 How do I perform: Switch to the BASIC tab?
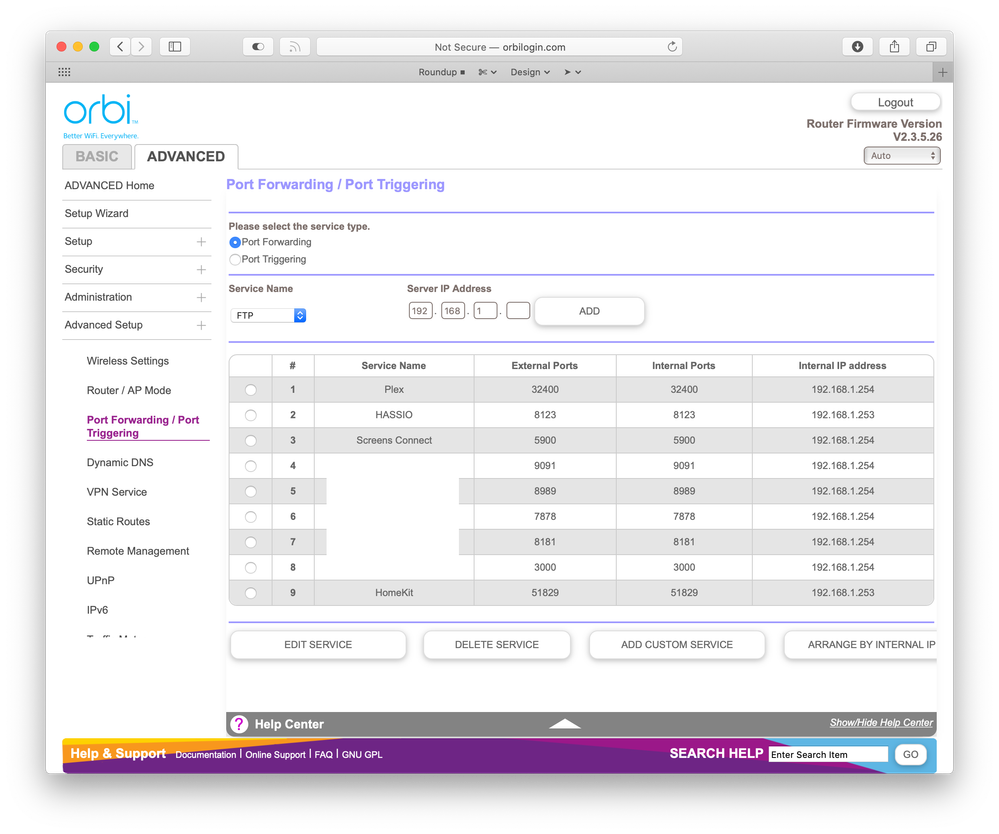coord(96,156)
